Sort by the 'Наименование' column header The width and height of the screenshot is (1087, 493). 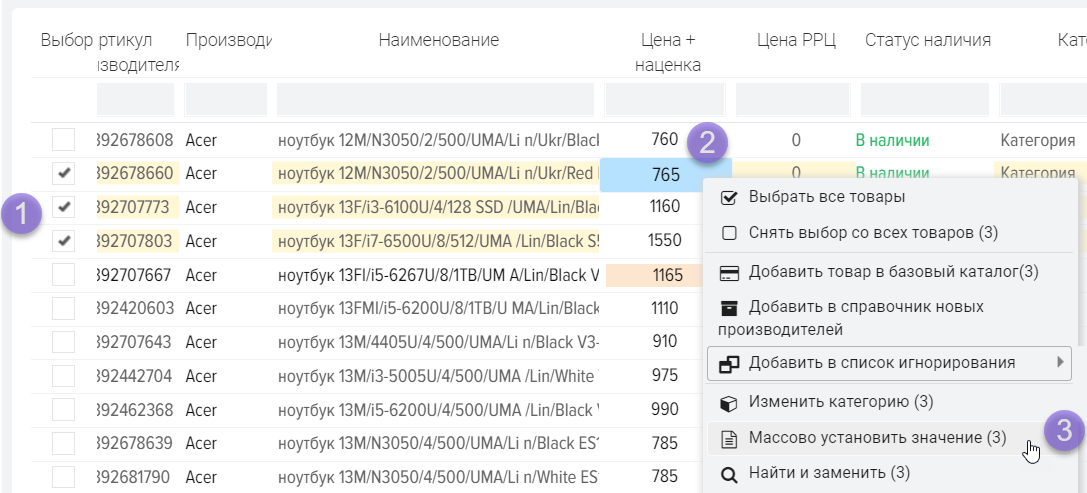(x=438, y=40)
